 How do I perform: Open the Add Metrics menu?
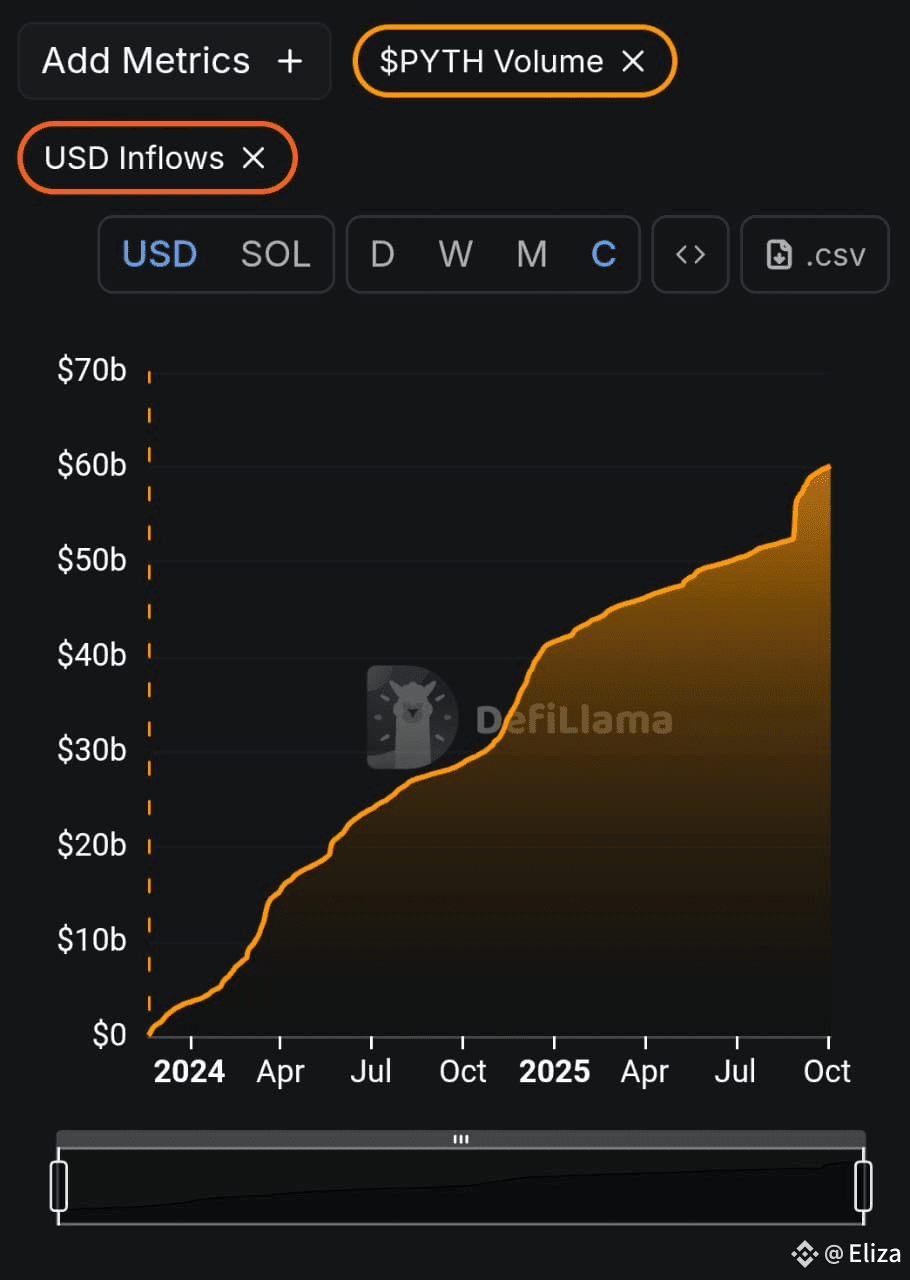click(174, 61)
